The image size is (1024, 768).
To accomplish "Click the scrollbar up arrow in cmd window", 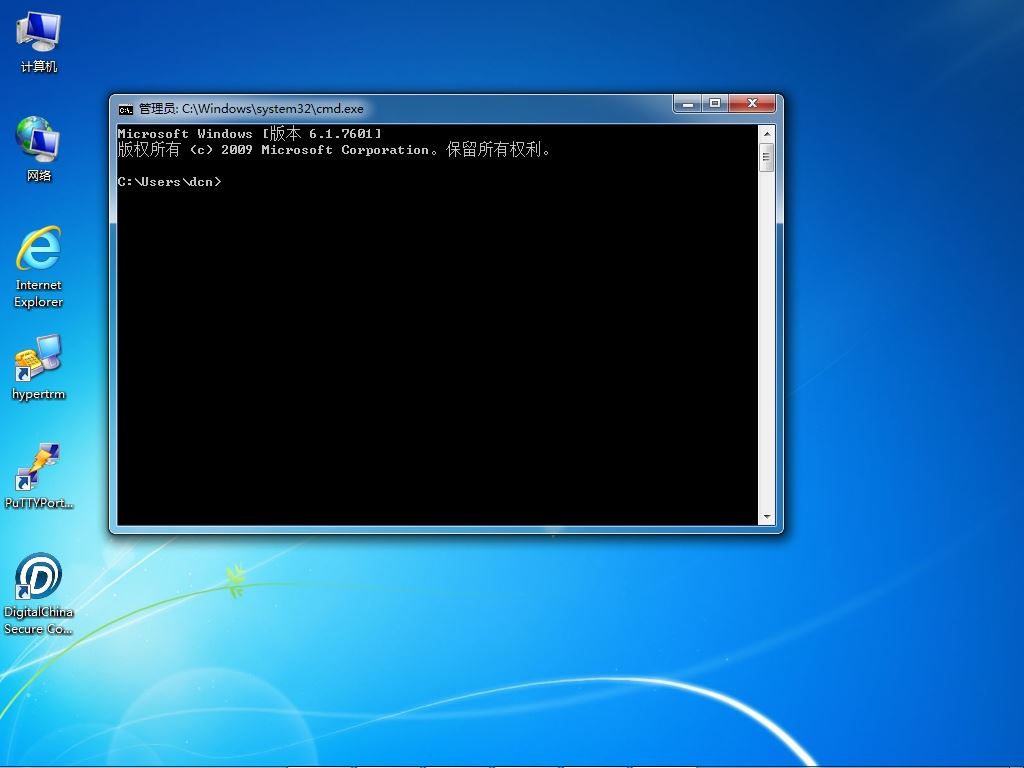I will coord(767,134).
